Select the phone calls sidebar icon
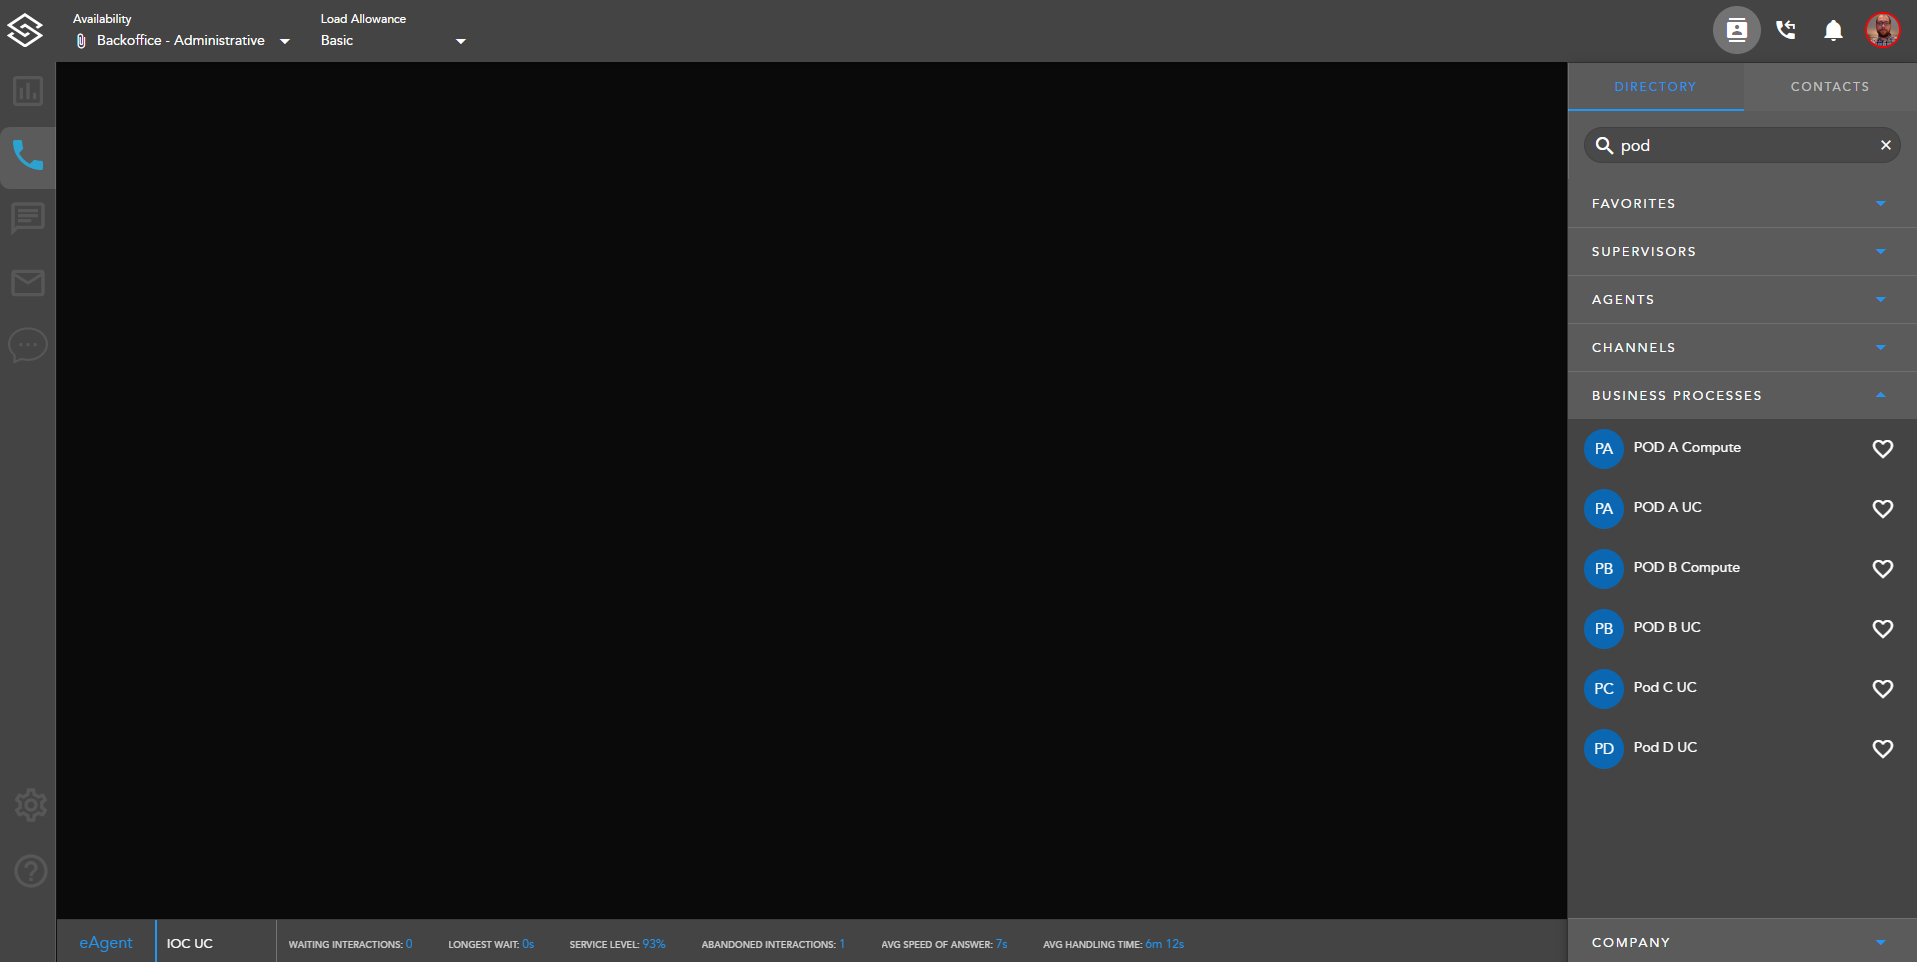 28,156
